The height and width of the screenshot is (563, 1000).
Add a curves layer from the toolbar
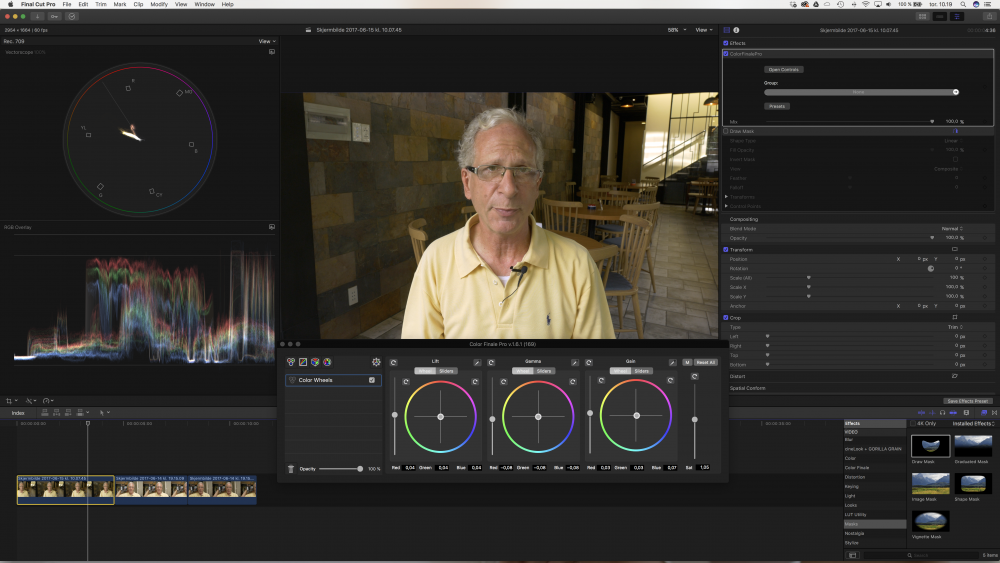tap(303, 362)
